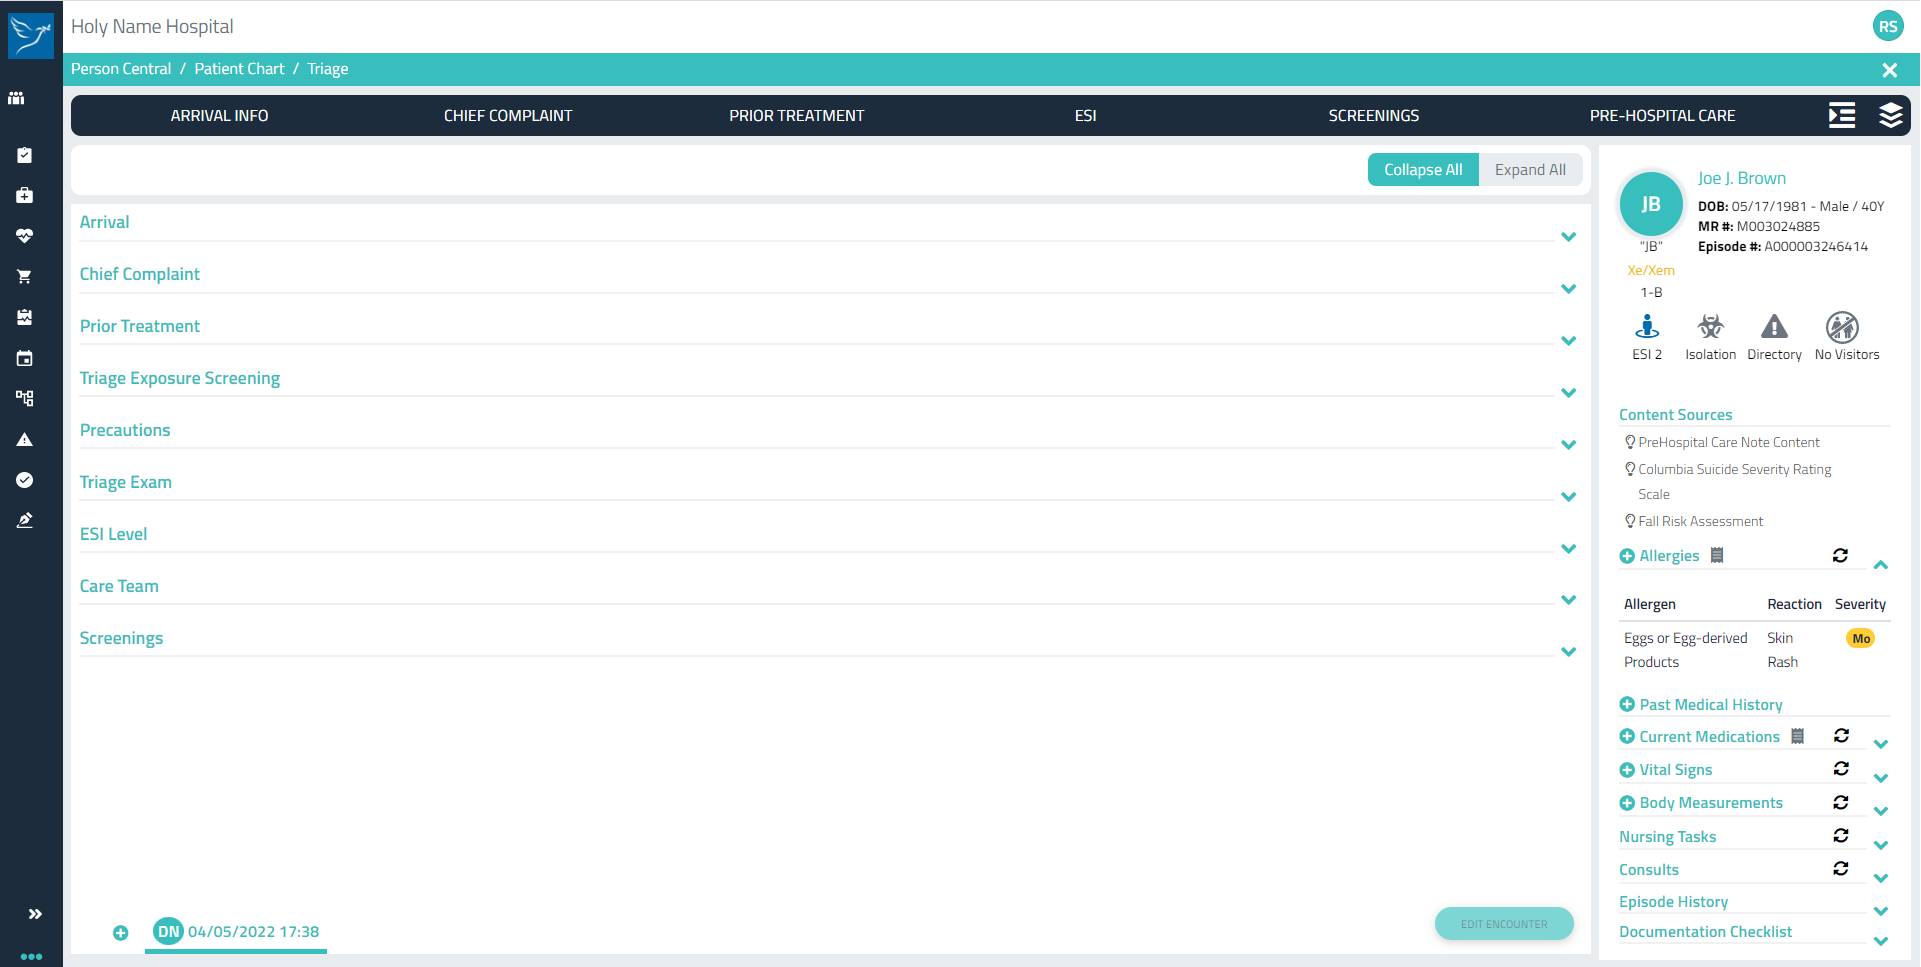Viewport: 1921px width, 967px height.
Task: Open the shopping cart sidebar icon
Action: click(x=24, y=276)
